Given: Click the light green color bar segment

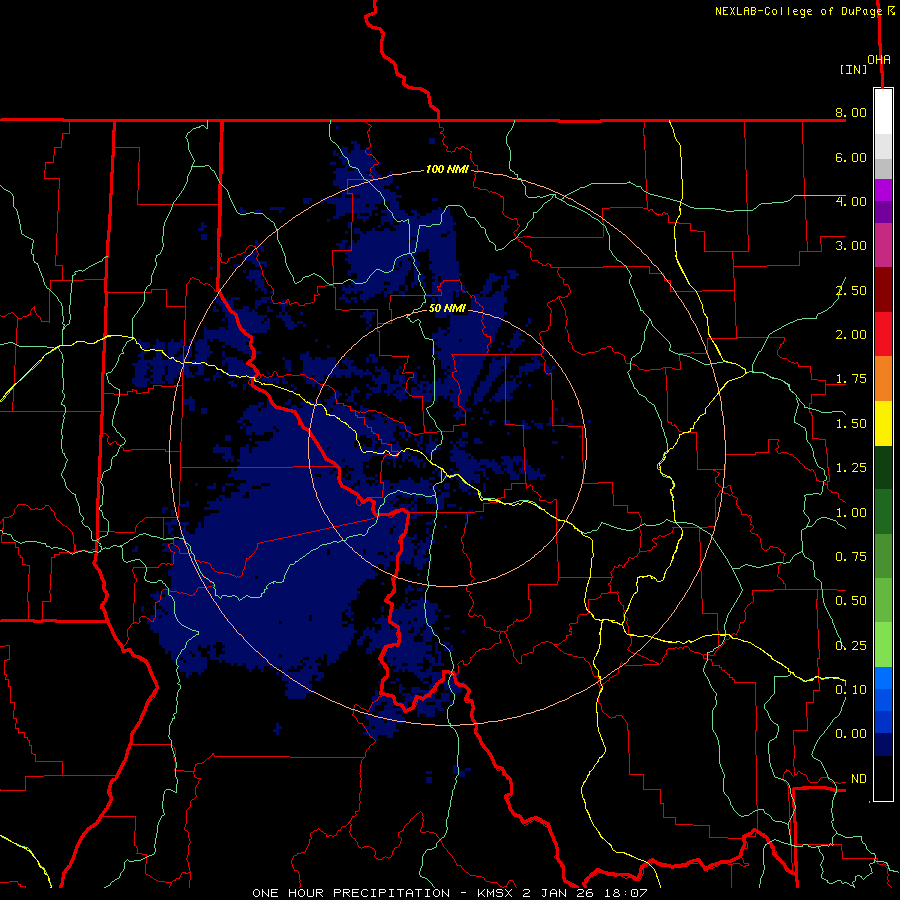Looking at the screenshot, I should [883, 645].
